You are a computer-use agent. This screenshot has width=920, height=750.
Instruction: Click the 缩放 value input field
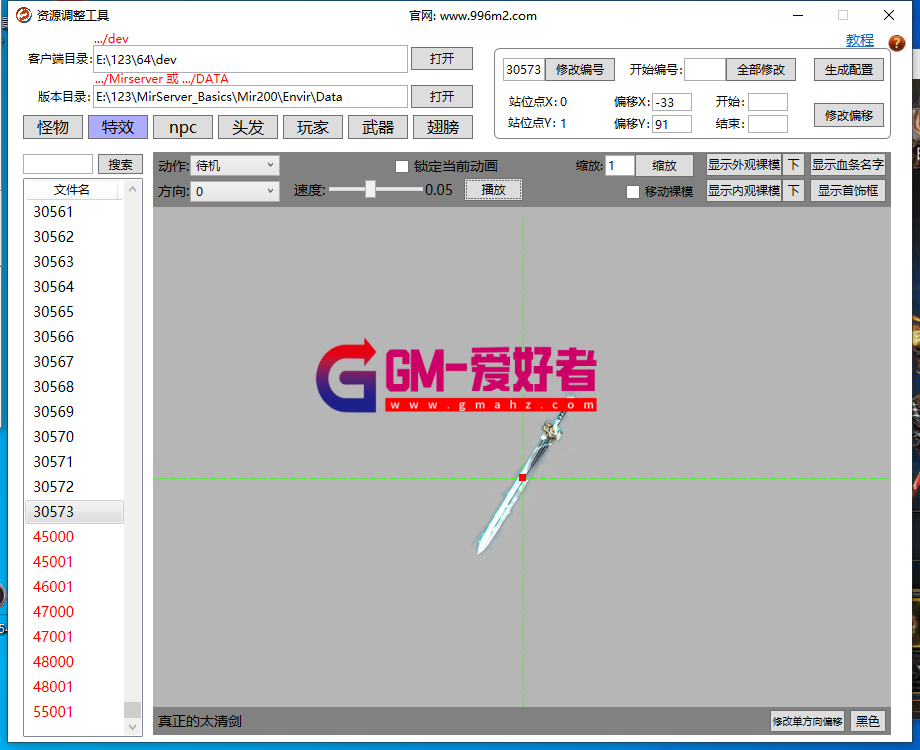point(620,165)
